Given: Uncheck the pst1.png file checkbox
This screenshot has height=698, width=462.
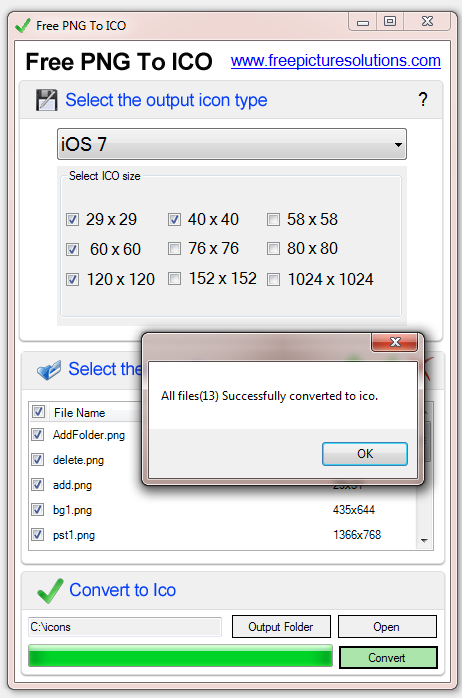Looking at the screenshot, I should tap(37, 534).
